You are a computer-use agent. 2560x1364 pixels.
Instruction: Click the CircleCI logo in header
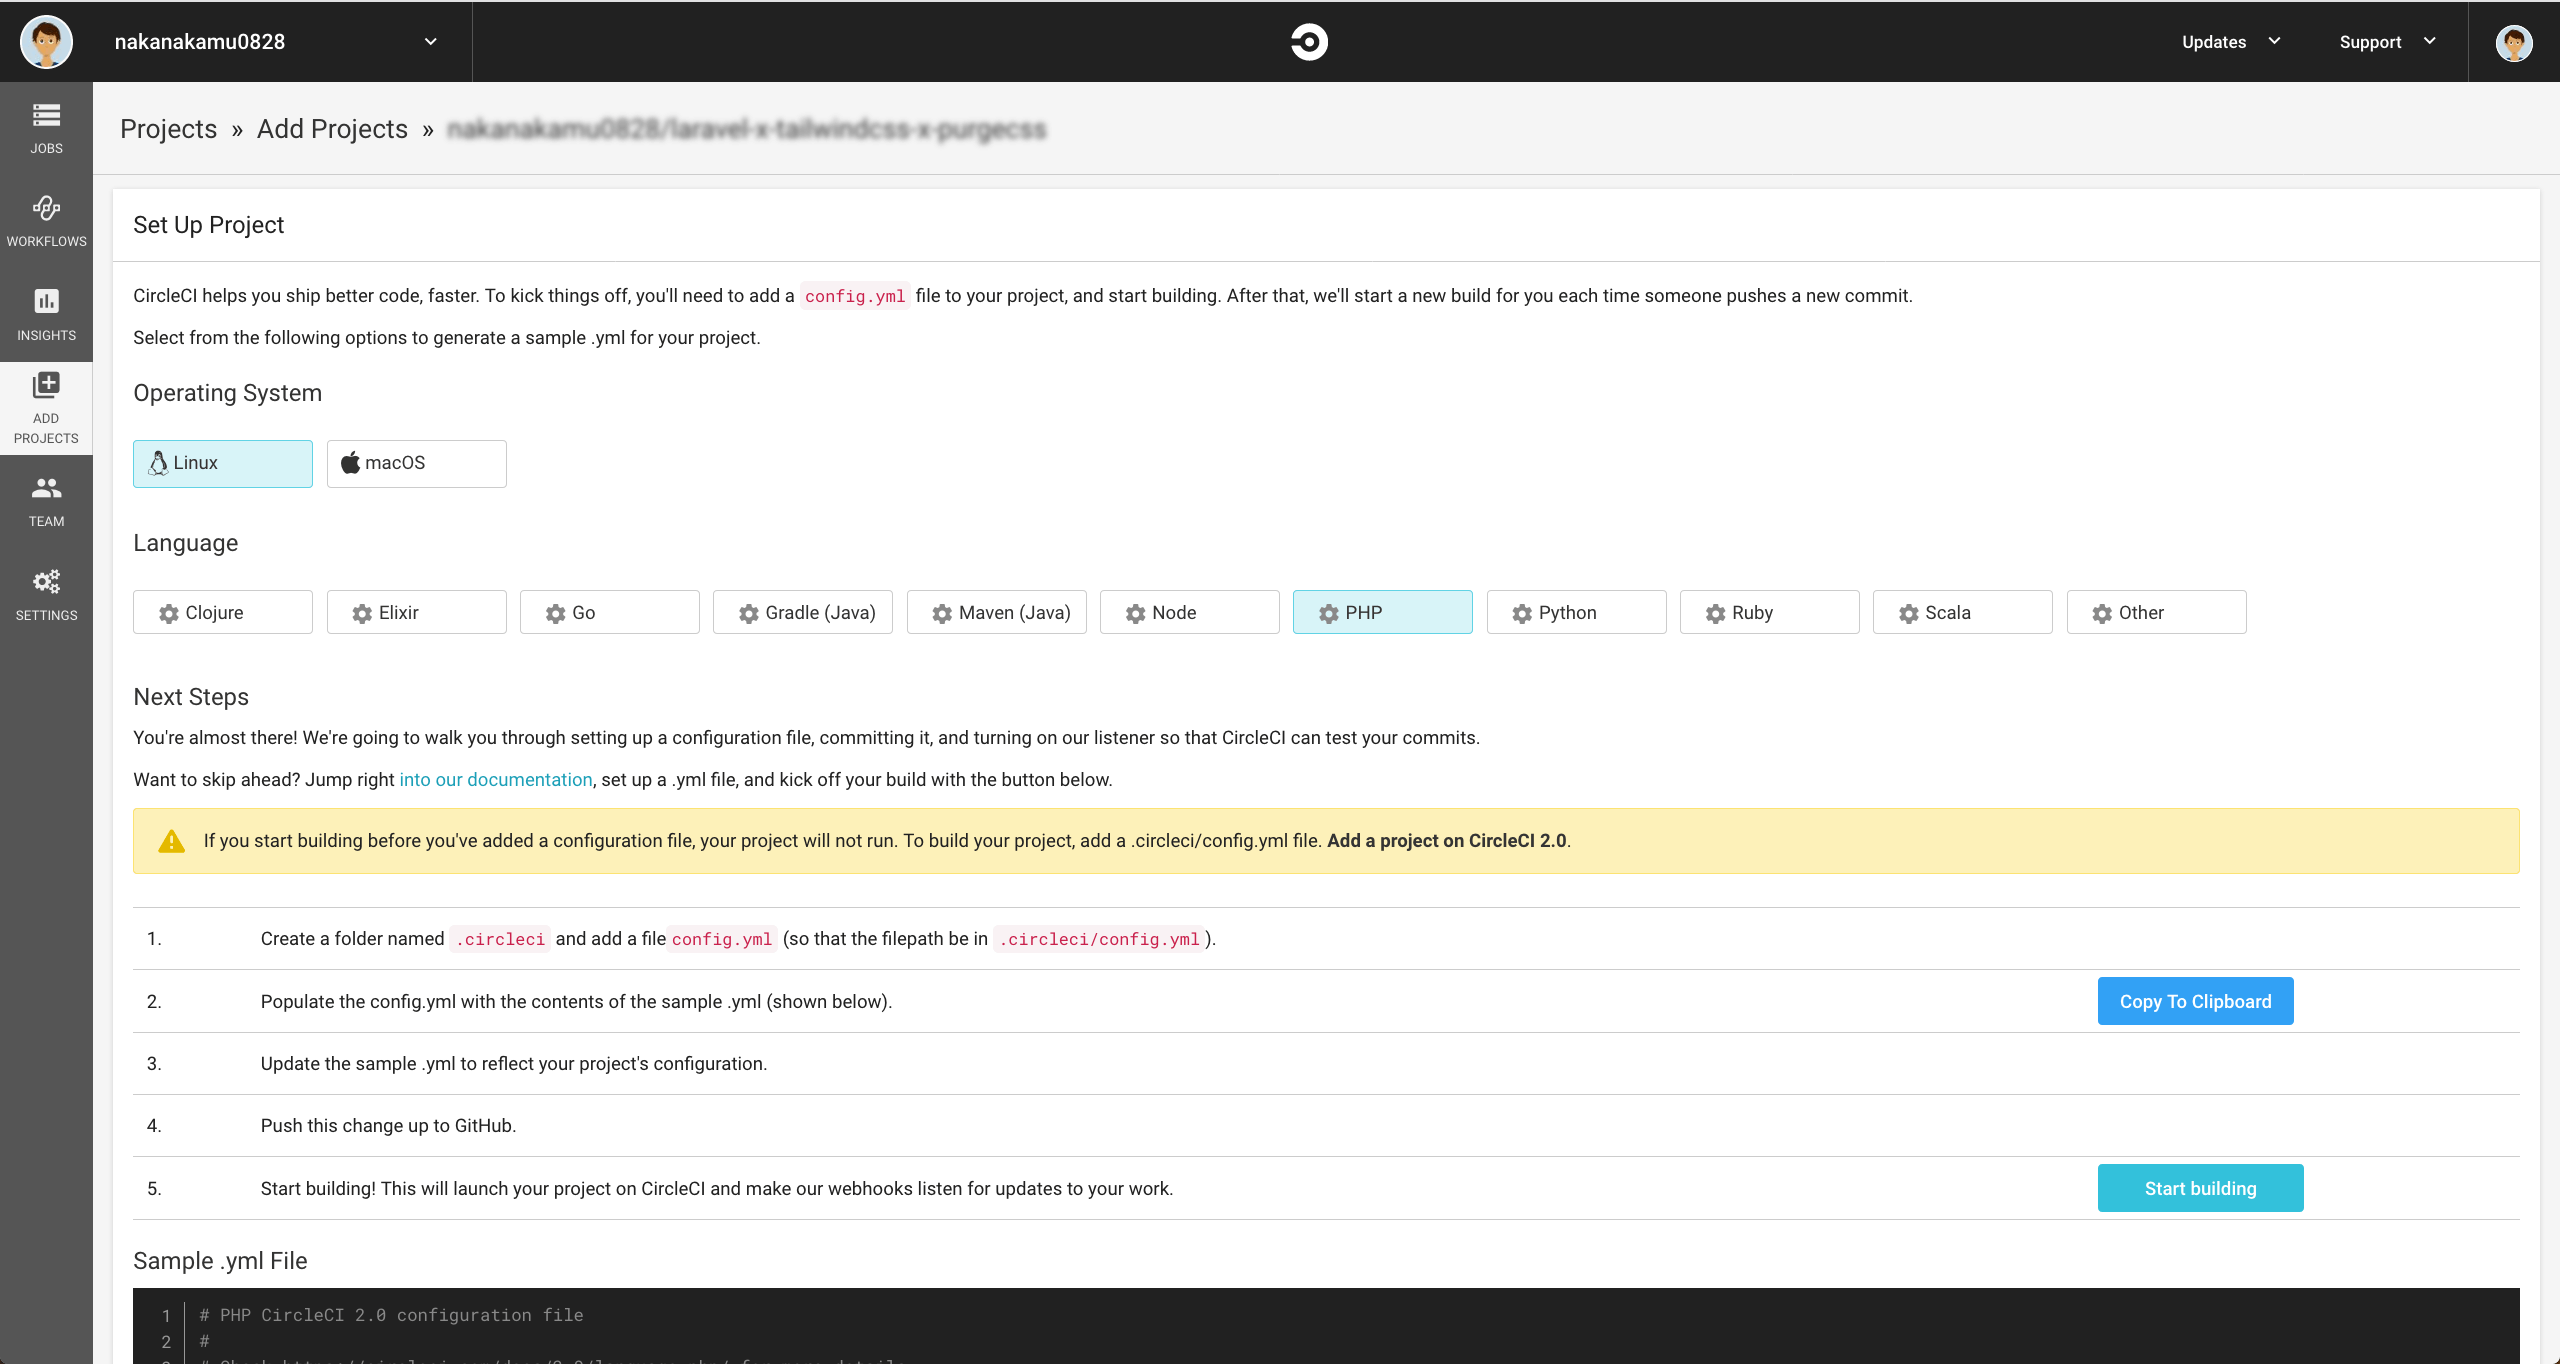click(1308, 42)
